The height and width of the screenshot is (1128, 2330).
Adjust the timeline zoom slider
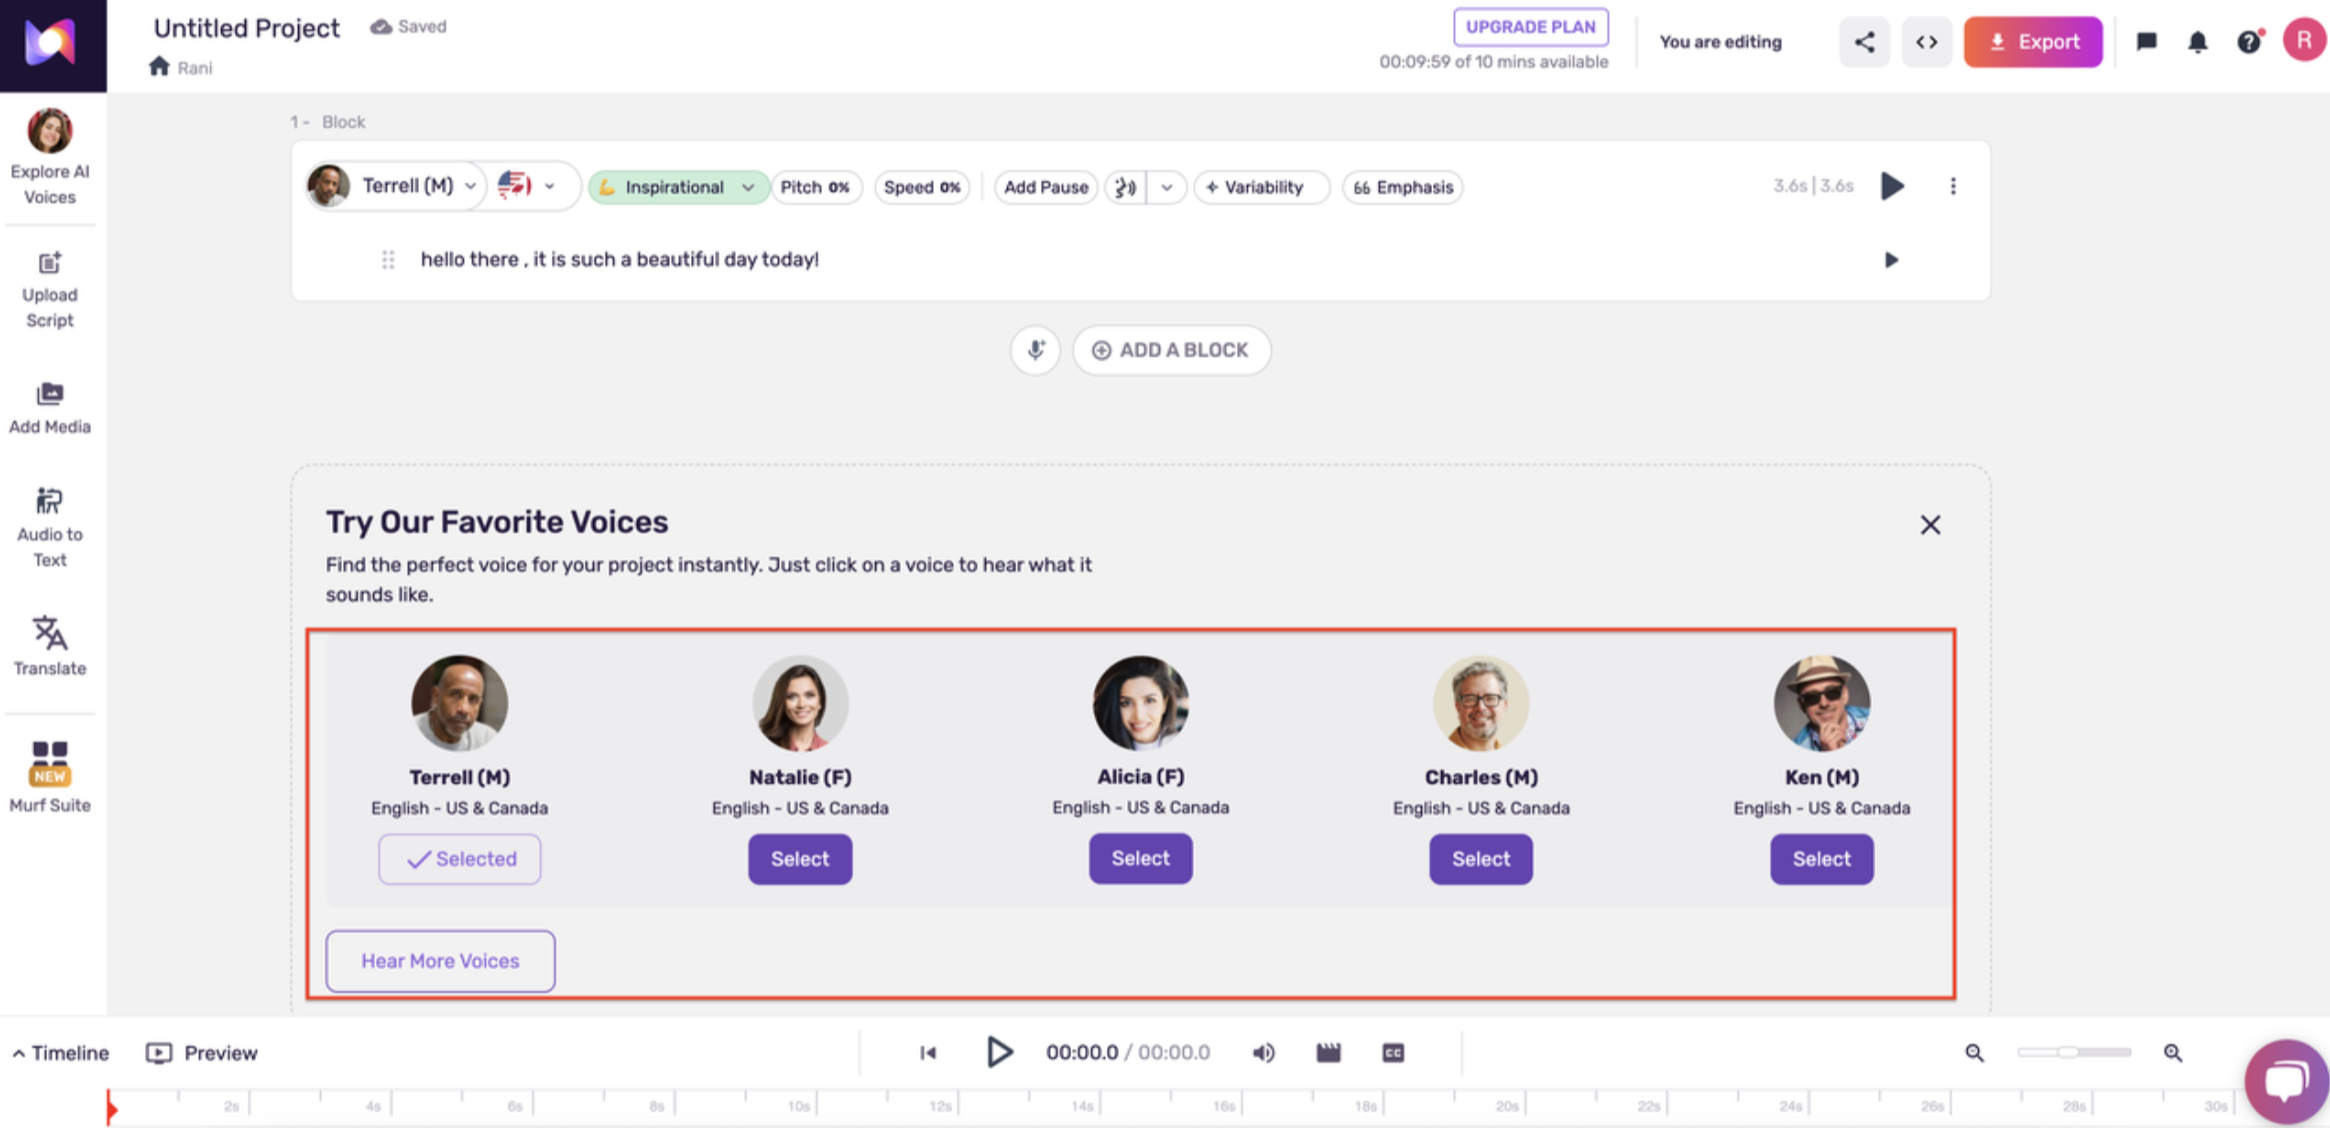[x=2068, y=1052]
